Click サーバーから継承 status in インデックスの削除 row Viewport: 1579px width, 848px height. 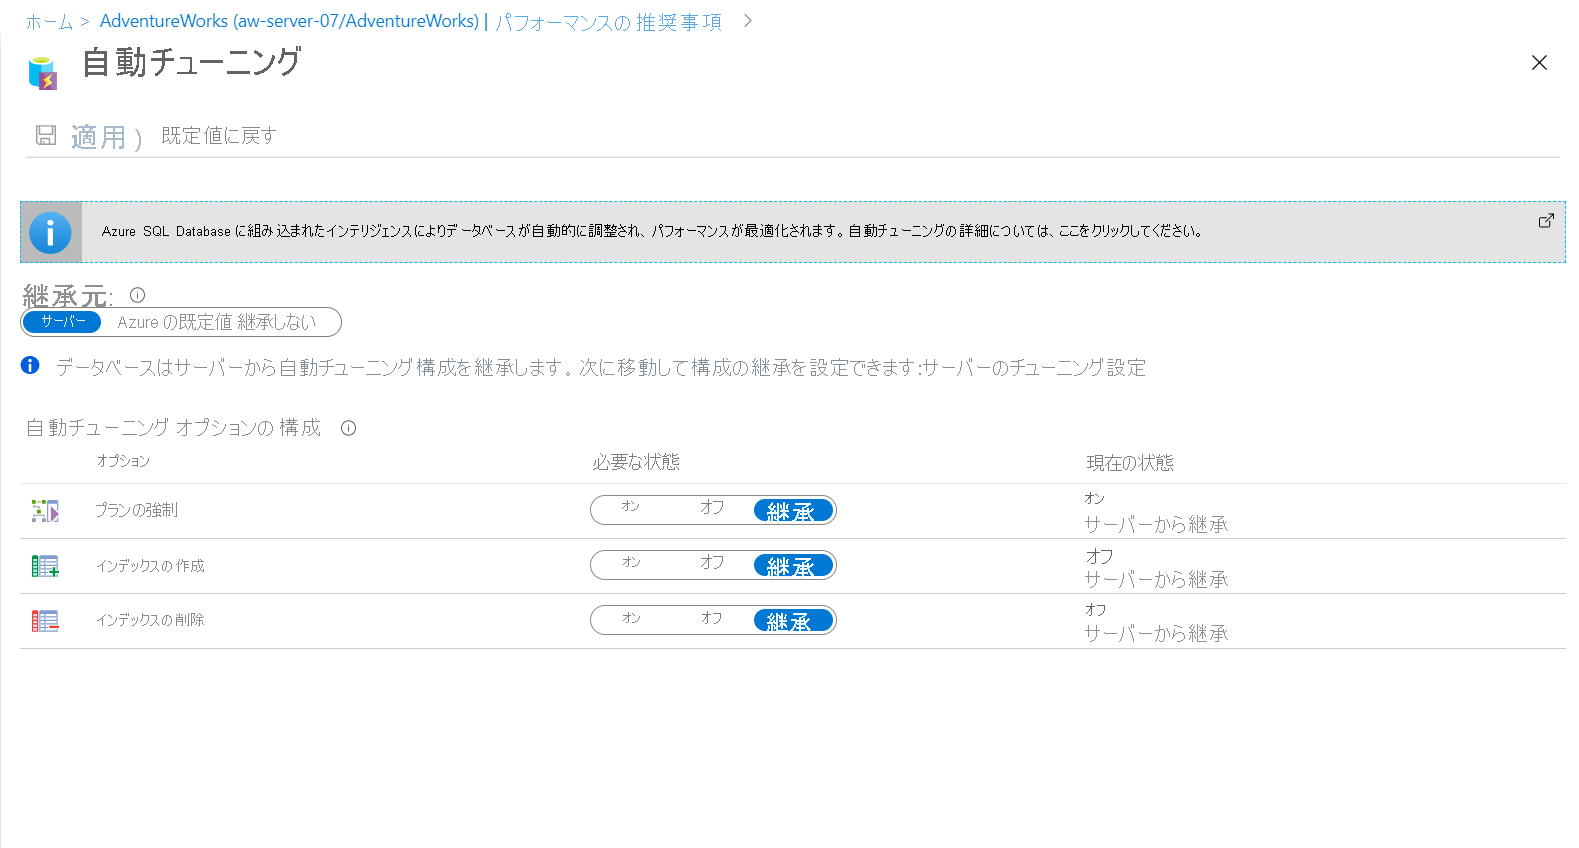pyautogui.click(x=1156, y=633)
